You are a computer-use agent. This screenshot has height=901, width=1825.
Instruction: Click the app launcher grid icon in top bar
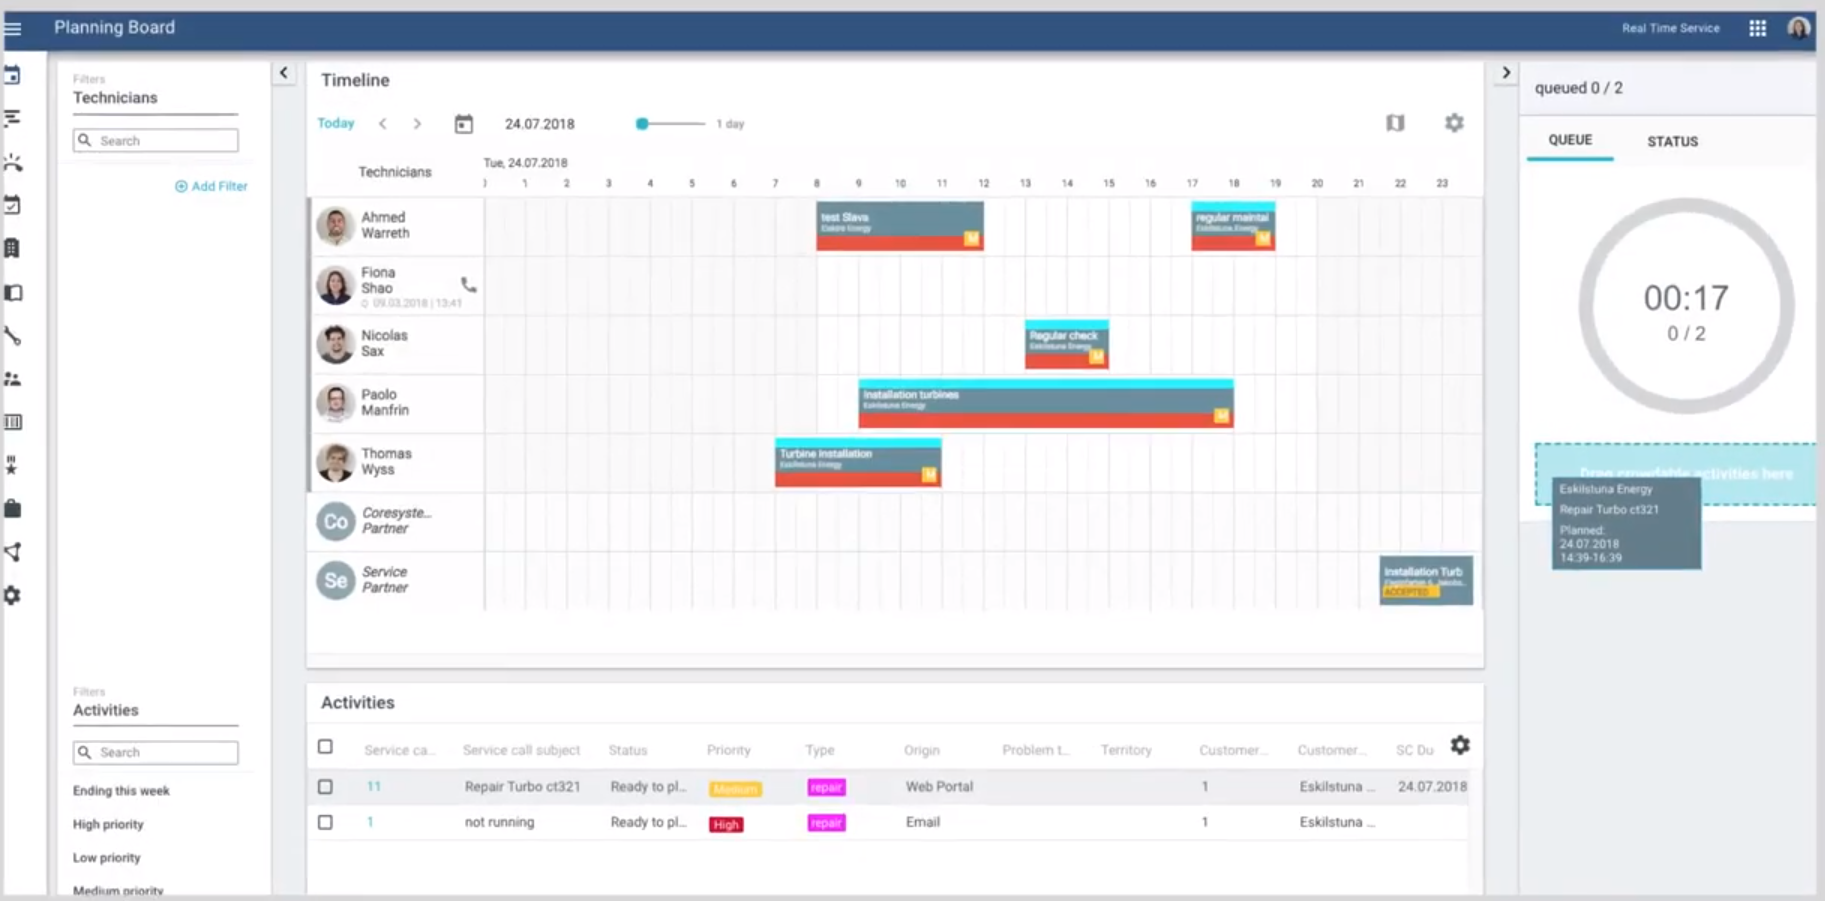coord(1757,27)
